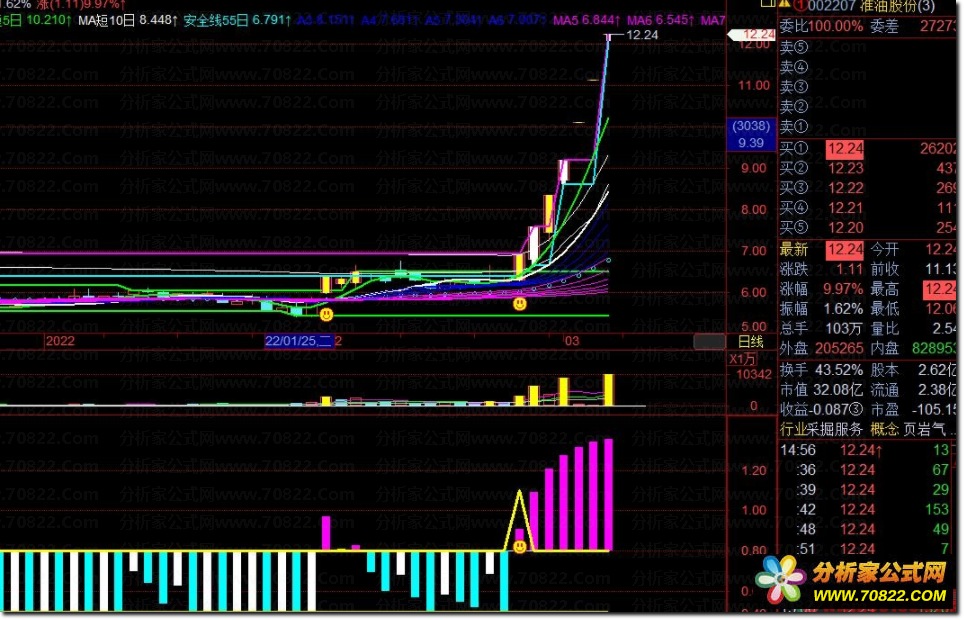Click the 振幅 1.62% value

coord(843,308)
